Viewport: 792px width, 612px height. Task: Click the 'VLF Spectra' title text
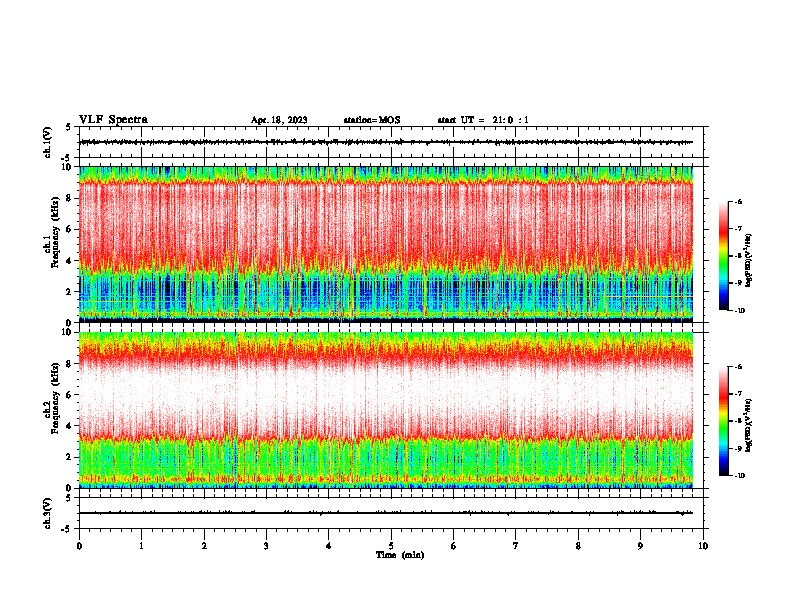click(x=113, y=120)
